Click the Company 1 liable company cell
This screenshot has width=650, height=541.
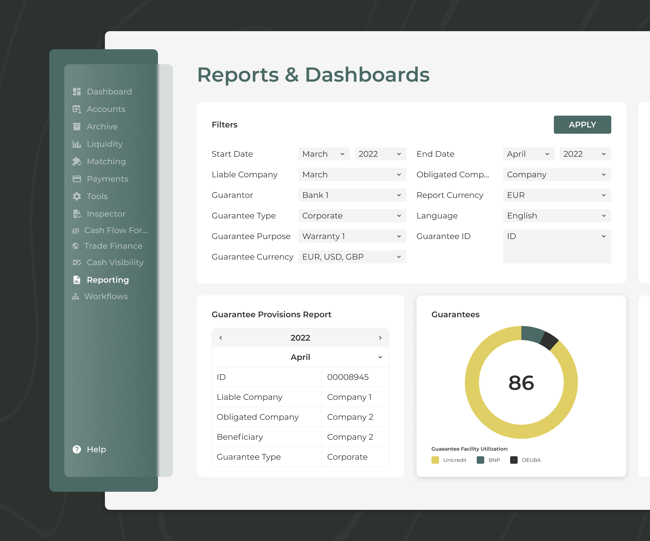point(355,397)
